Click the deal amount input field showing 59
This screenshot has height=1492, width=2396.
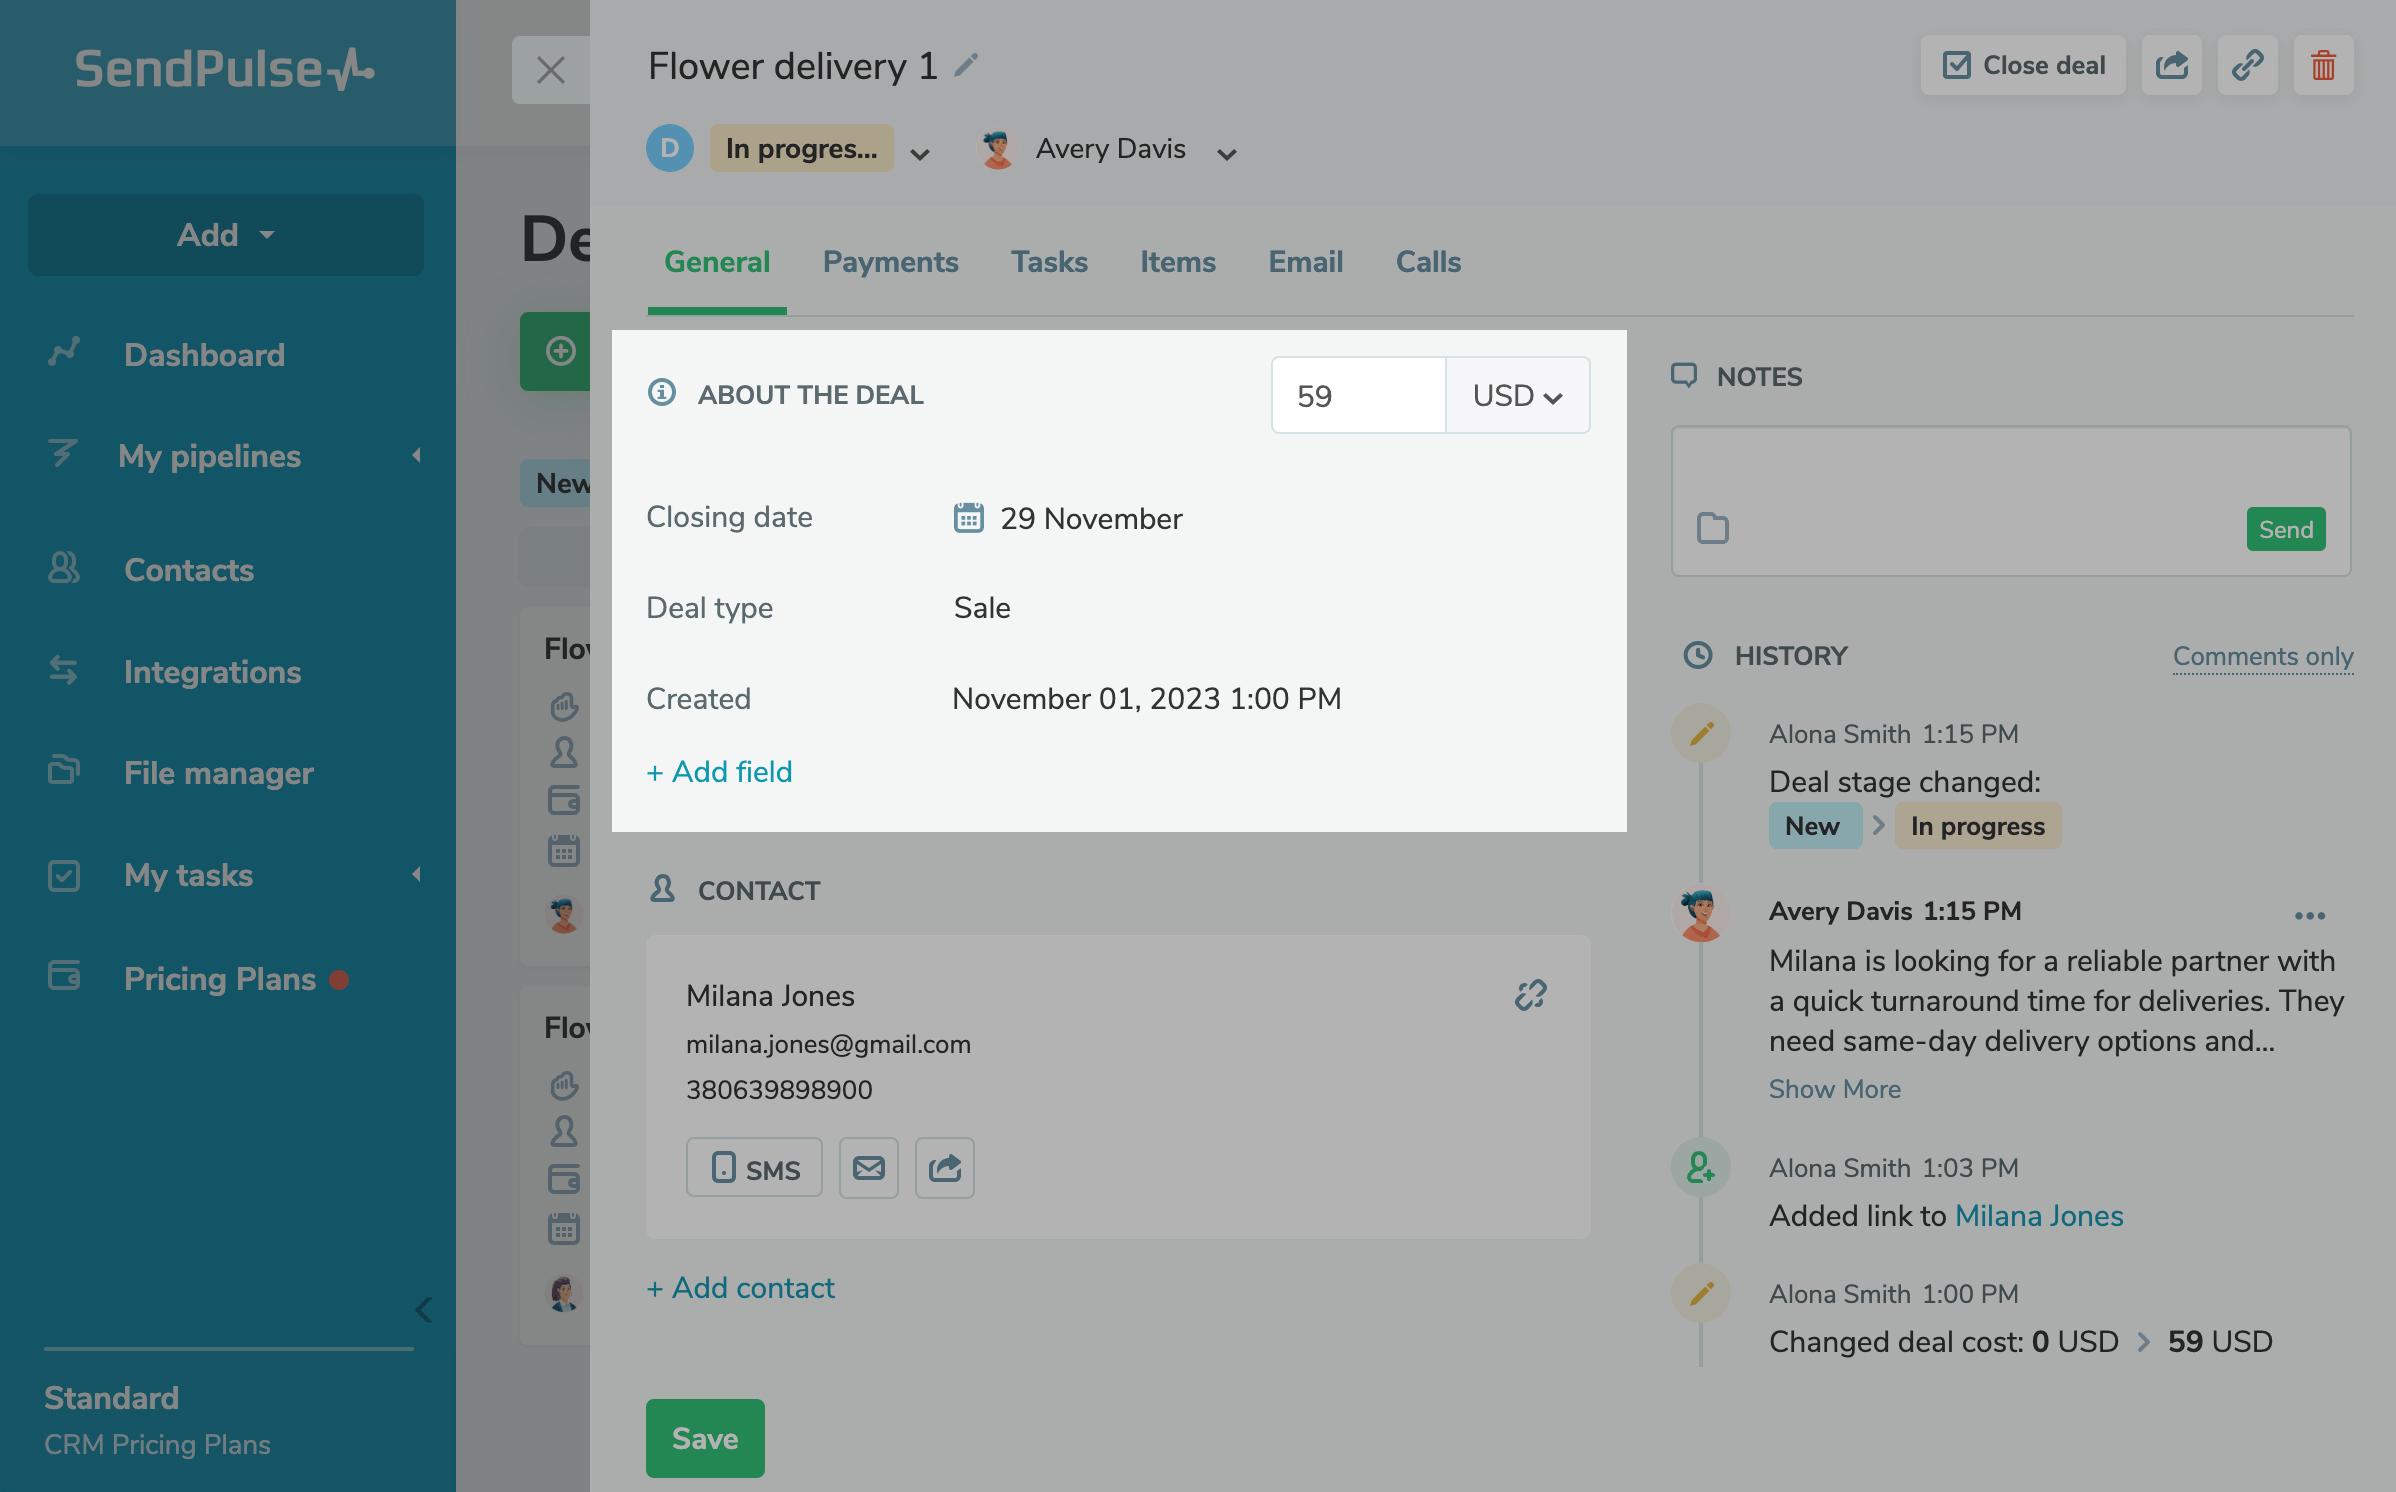coord(1356,396)
